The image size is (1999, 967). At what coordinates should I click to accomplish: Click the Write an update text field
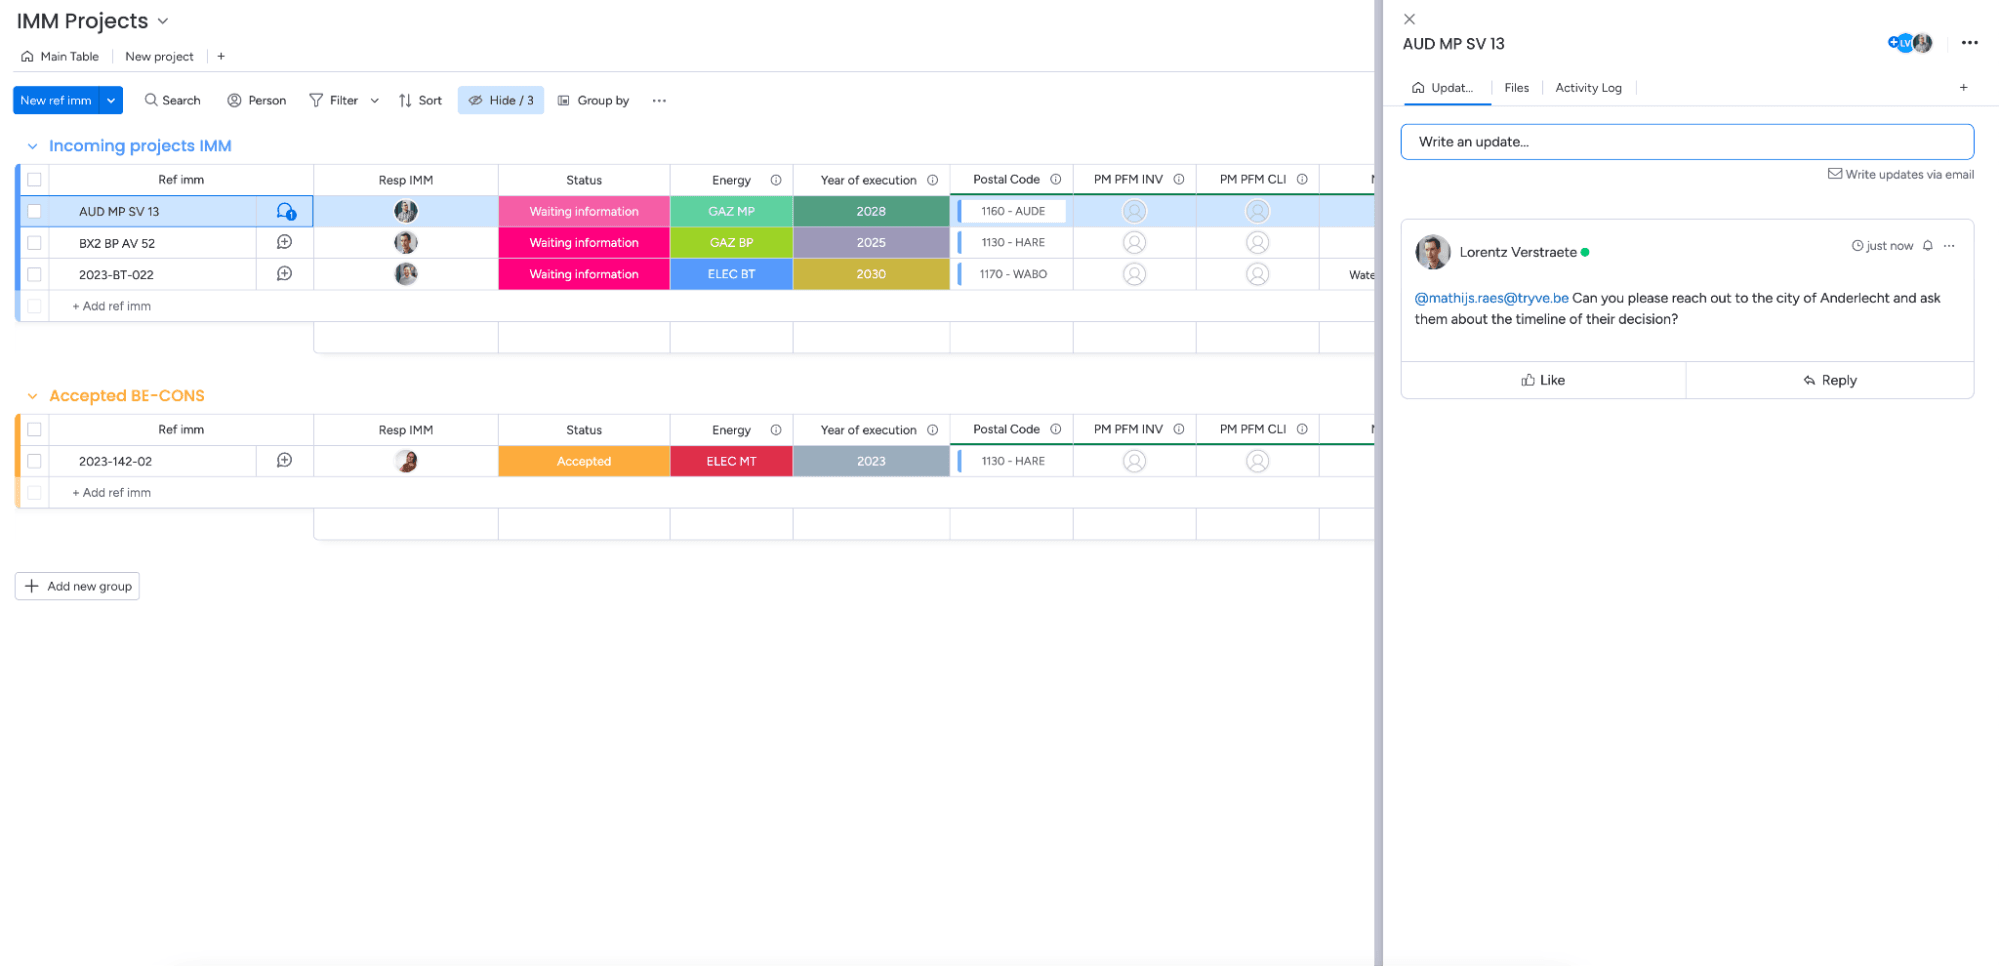[x=1687, y=142]
